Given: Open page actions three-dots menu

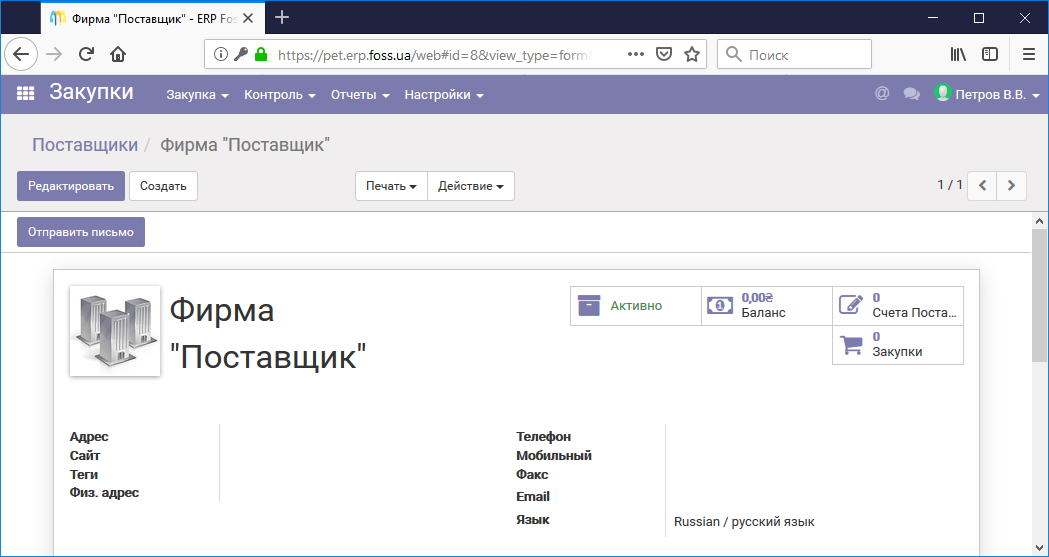Looking at the screenshot, I should click(x=636, y=55).
